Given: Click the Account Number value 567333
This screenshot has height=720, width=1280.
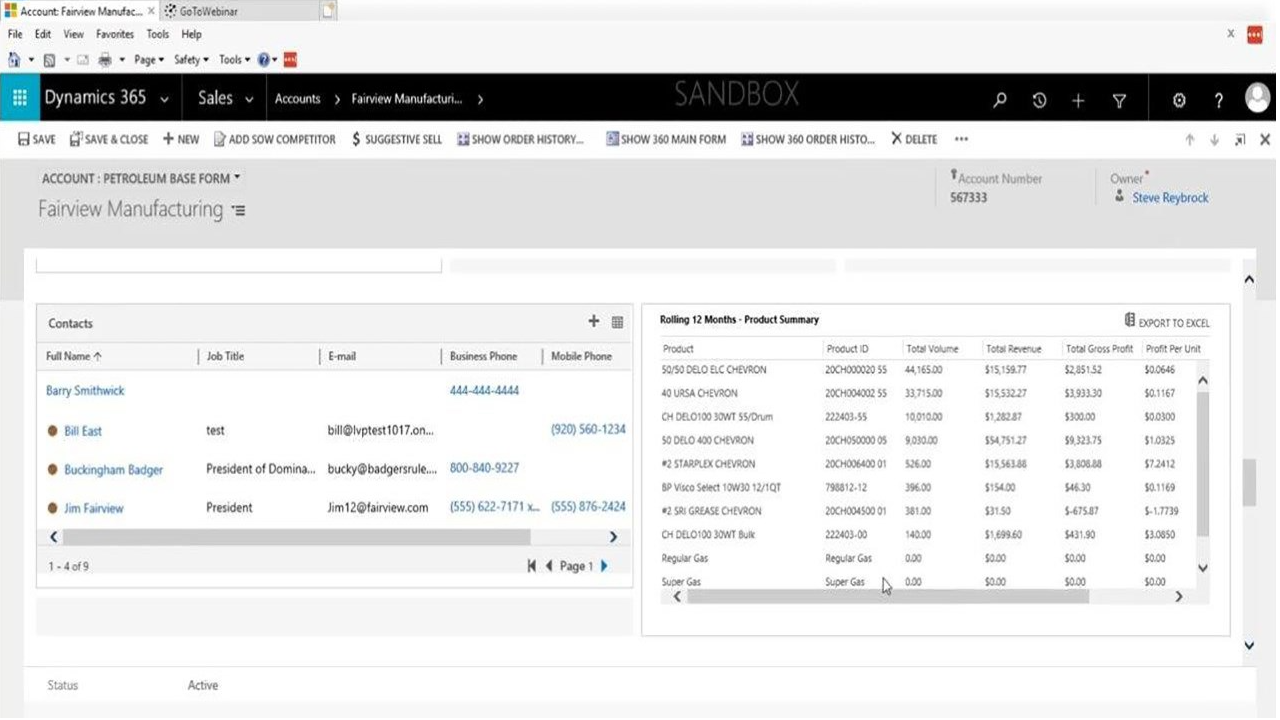Looking at the screenshot, I should click(x=968, y=198).
